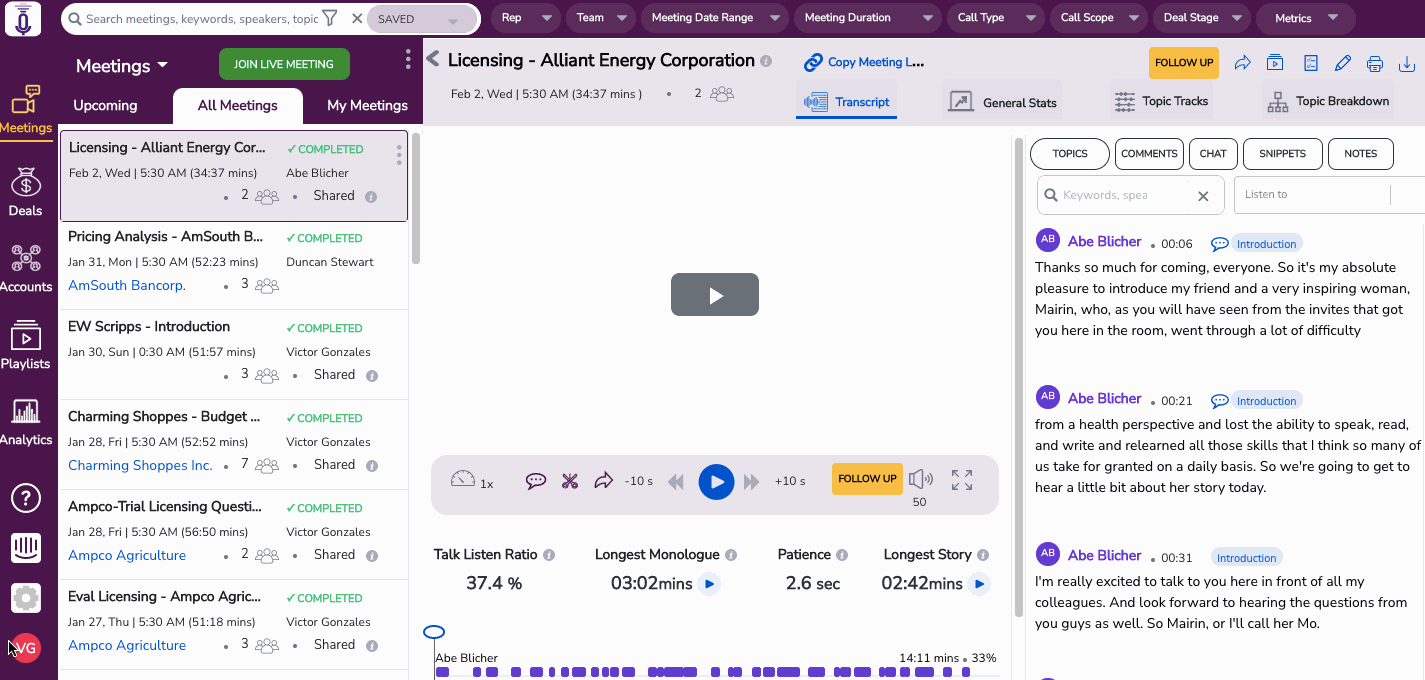This screenshot has width=1425, height=680.
Task: Click the JOIN LIVE MEETING button
Action: pyautogui.click(x=284, y=64)
